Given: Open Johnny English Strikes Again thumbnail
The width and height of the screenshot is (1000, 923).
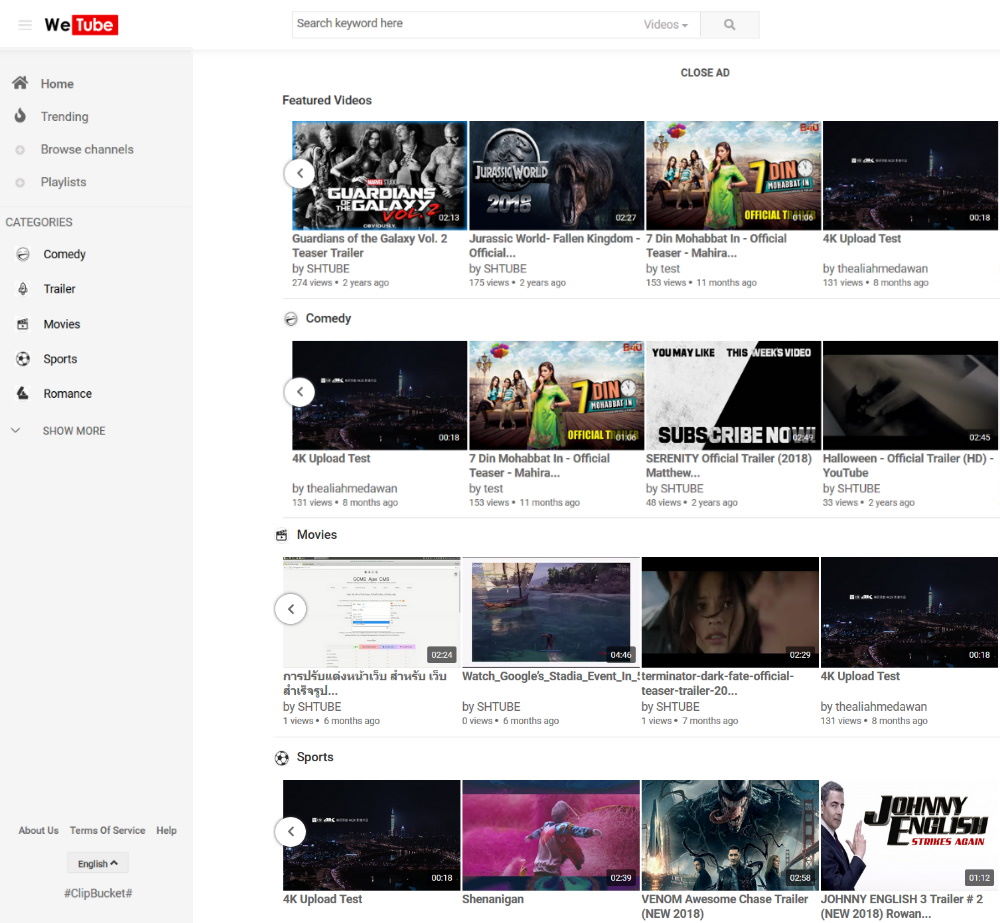Looking at the screenshot, I should tap(909, 835).
